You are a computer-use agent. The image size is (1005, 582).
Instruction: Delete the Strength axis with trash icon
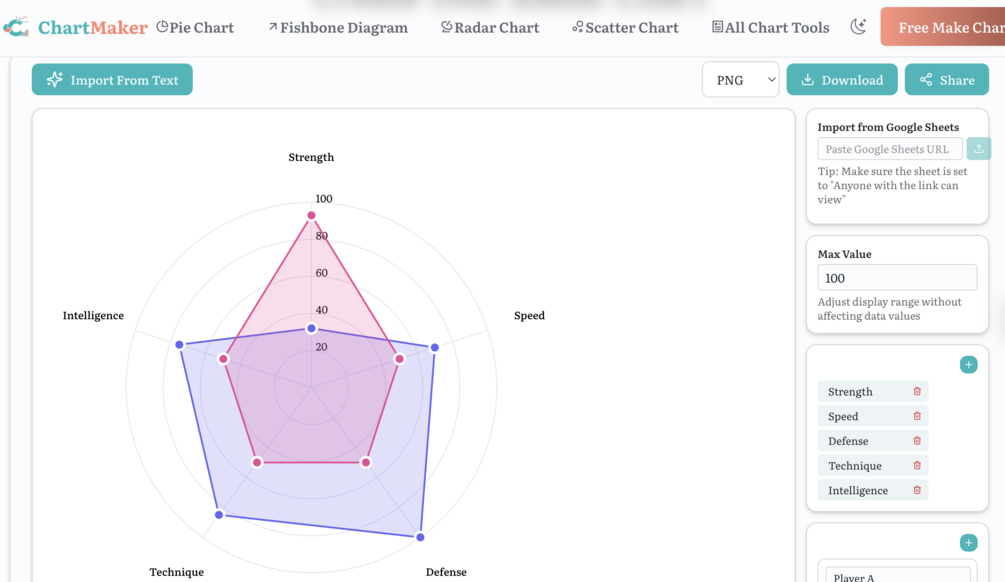click(x=917, y=391)
